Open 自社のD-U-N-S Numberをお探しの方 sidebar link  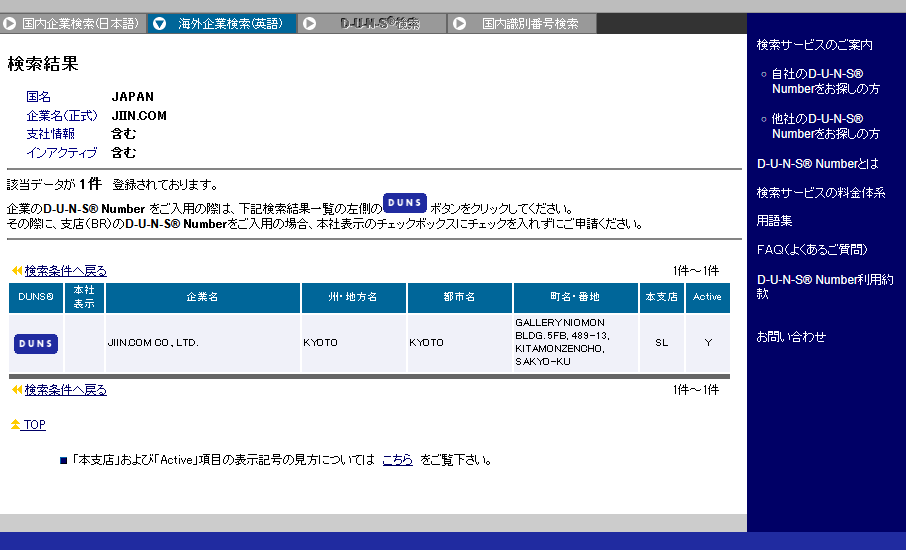tap(825, 81)
